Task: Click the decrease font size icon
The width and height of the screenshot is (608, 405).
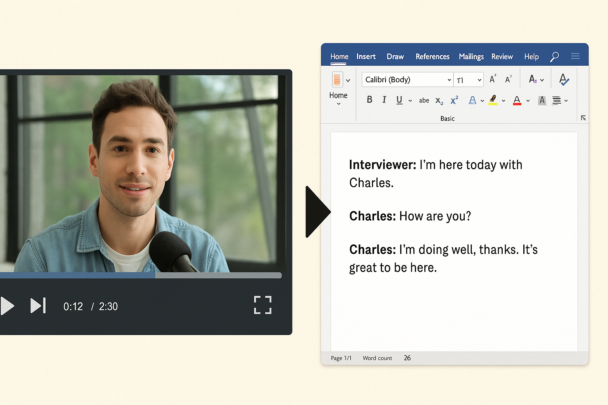Action: (508, 79)
